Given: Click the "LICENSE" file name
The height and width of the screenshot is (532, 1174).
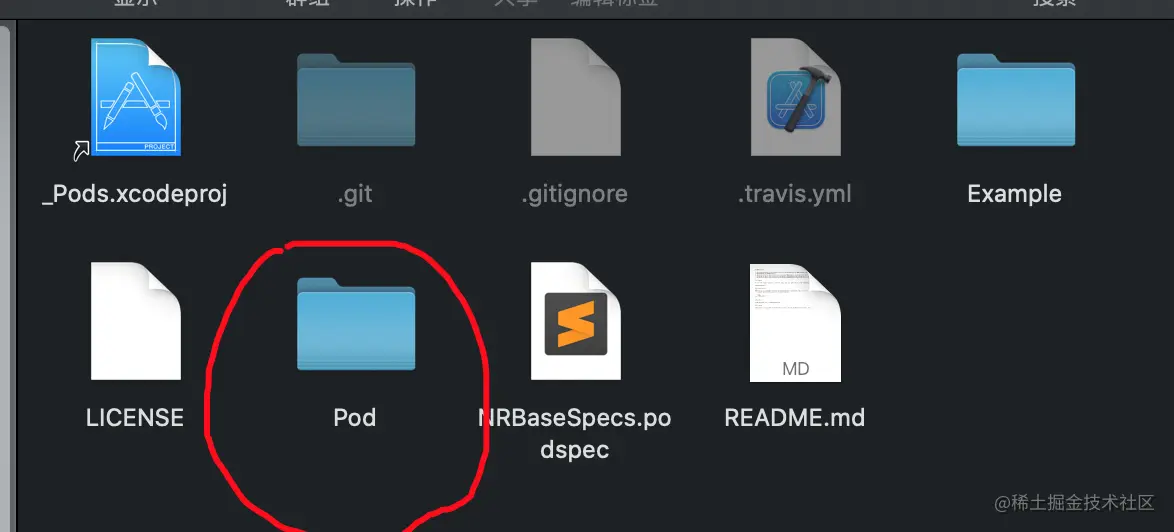Looking at the screenshot, I should pos(135,418).
